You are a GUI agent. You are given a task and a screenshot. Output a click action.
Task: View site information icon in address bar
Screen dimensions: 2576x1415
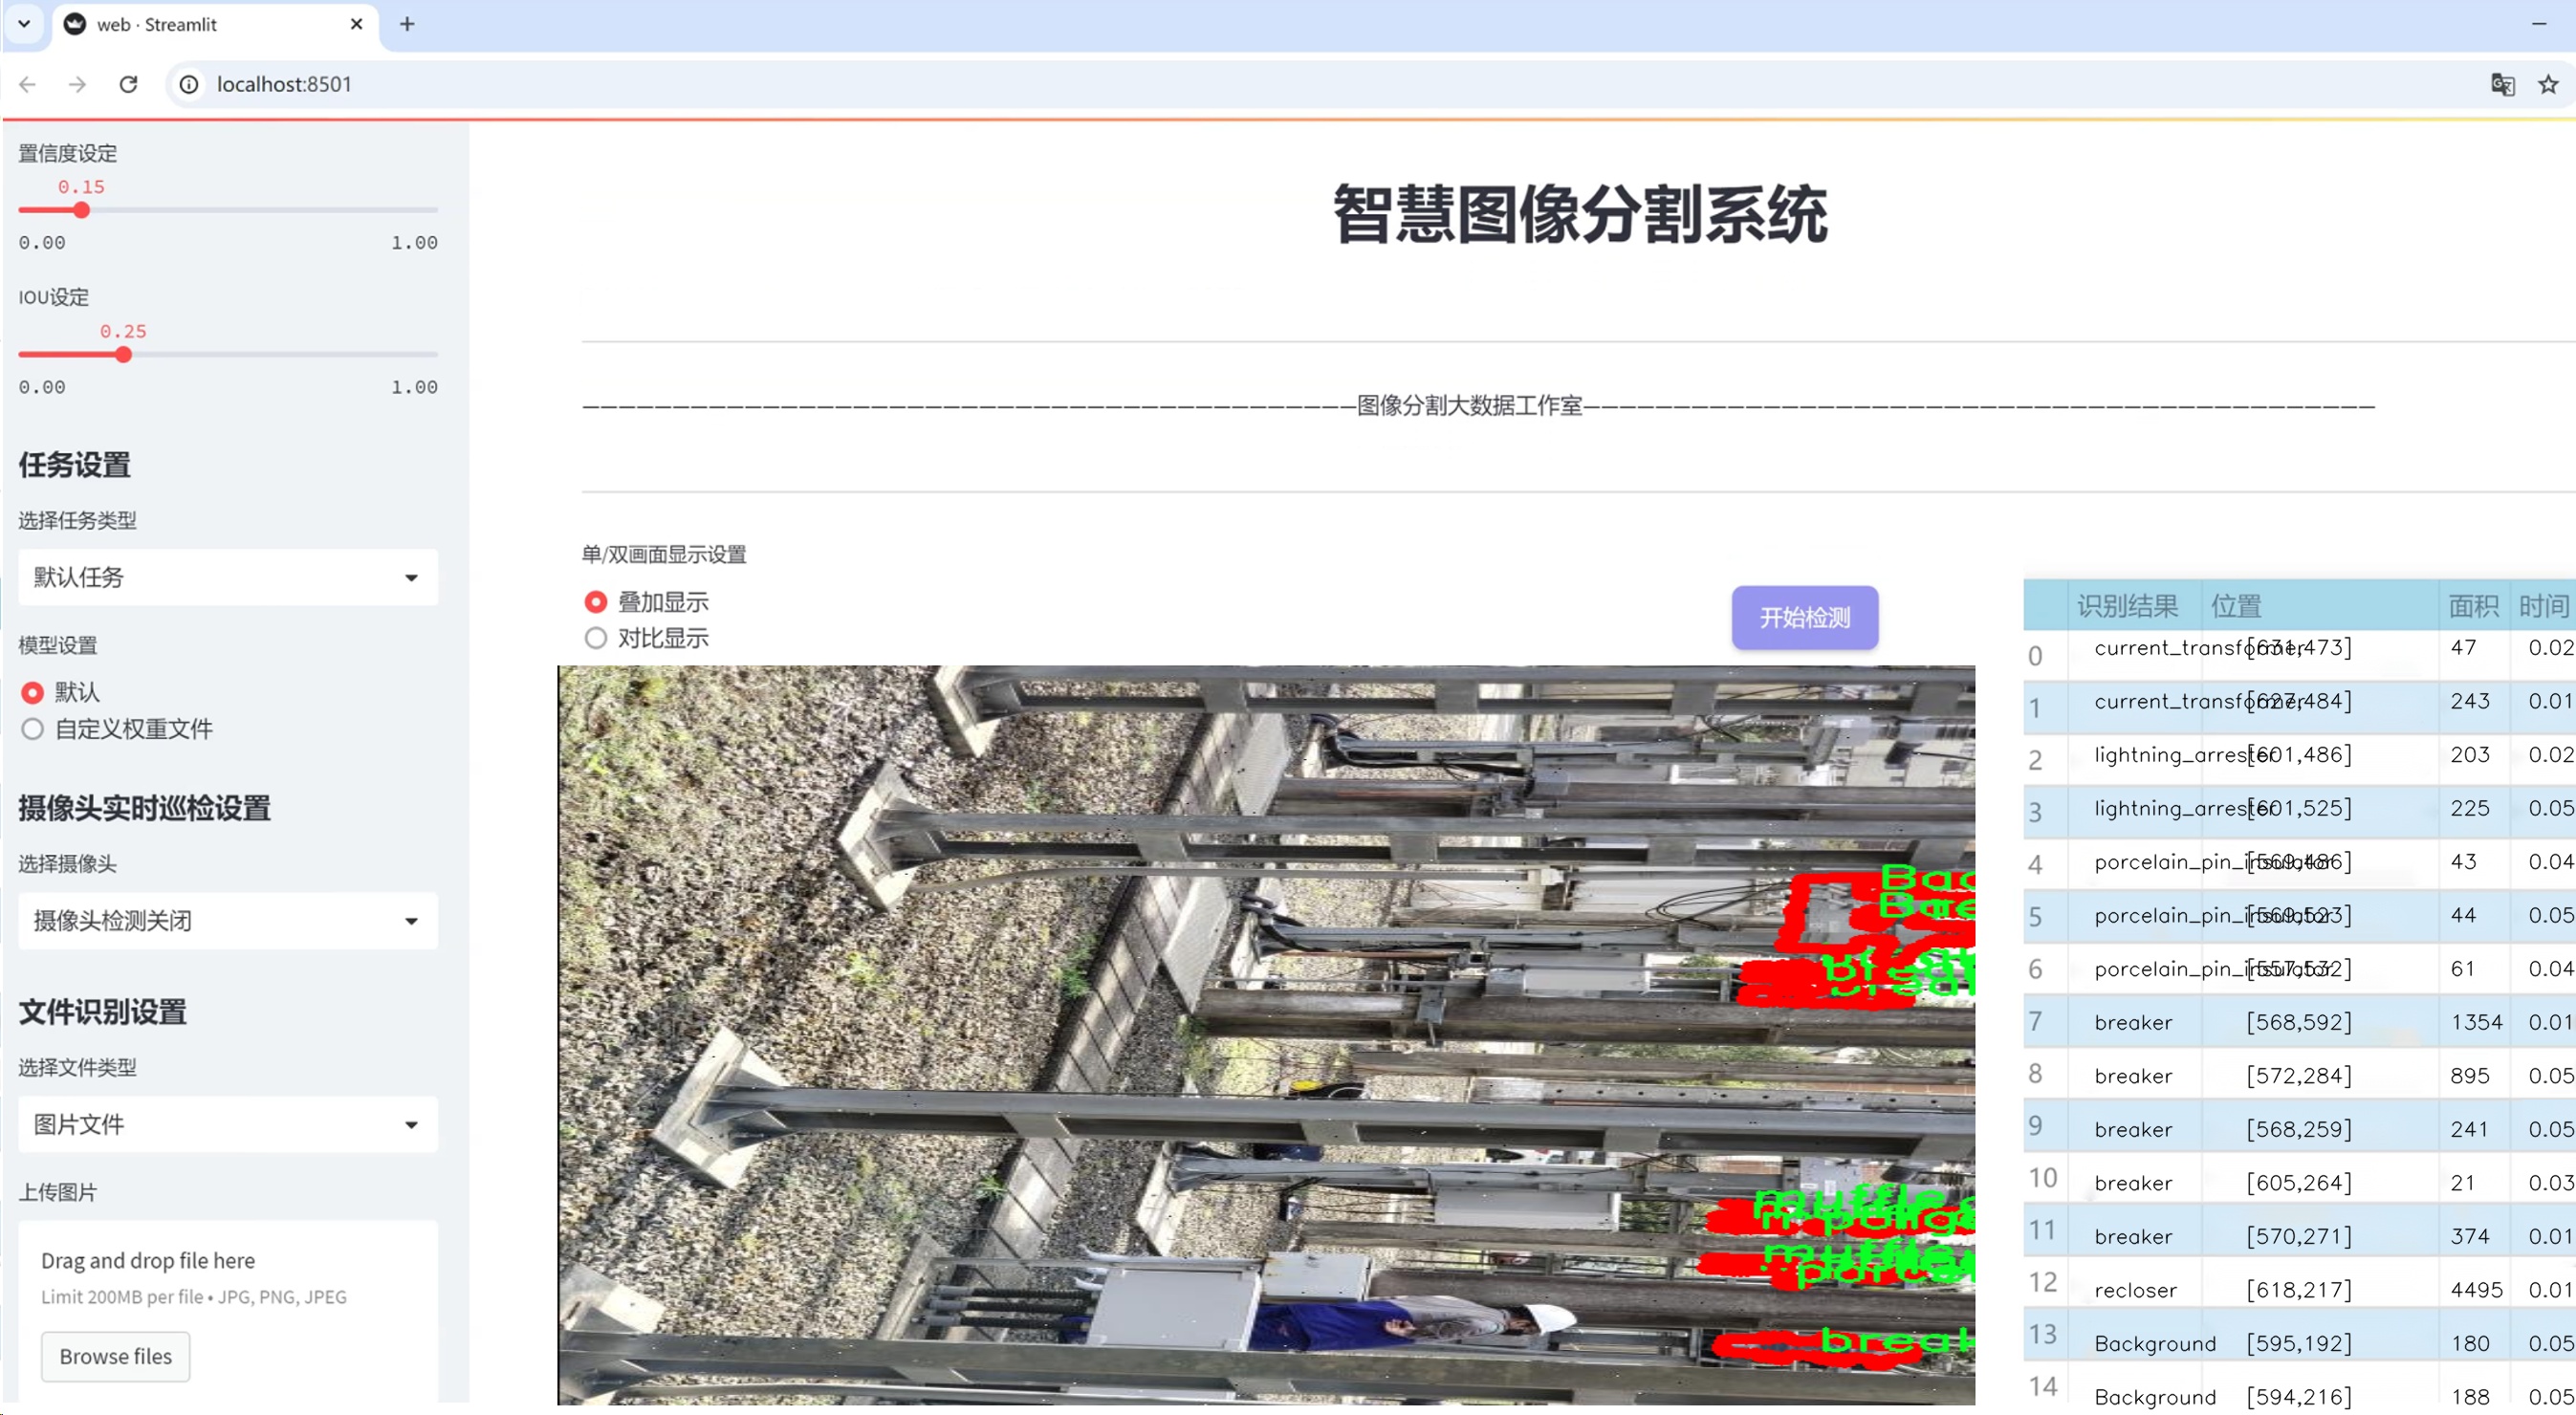click(189, 84)
